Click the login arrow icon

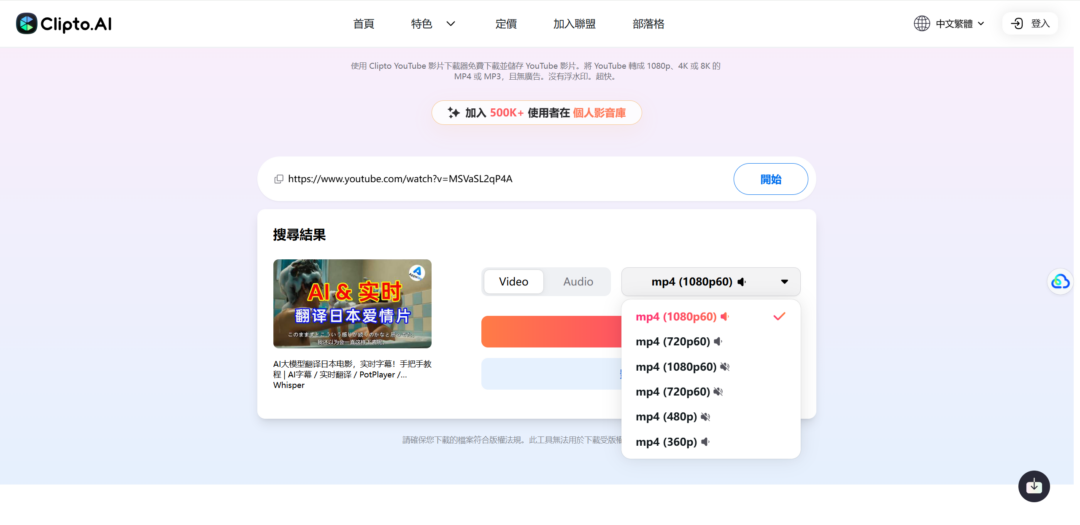point(1017,23)
